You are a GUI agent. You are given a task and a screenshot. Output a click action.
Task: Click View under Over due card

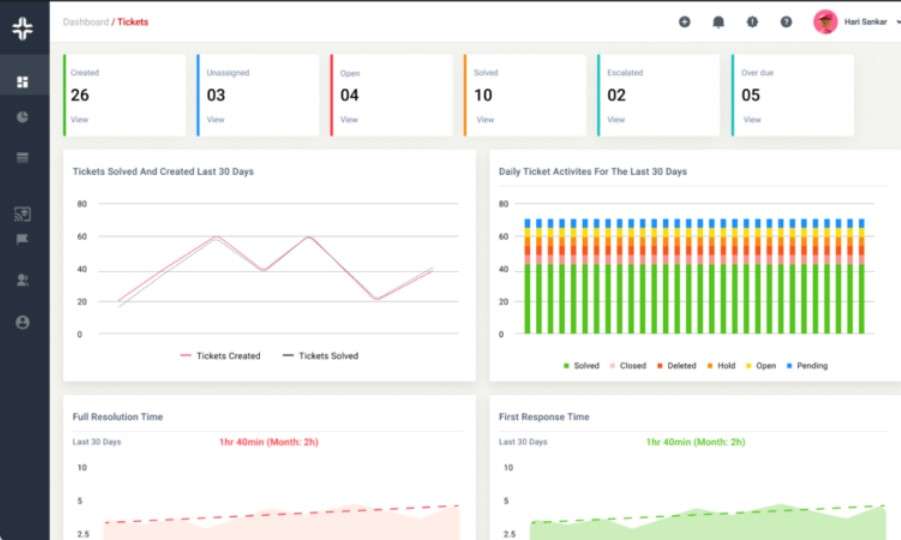(751, 120)
